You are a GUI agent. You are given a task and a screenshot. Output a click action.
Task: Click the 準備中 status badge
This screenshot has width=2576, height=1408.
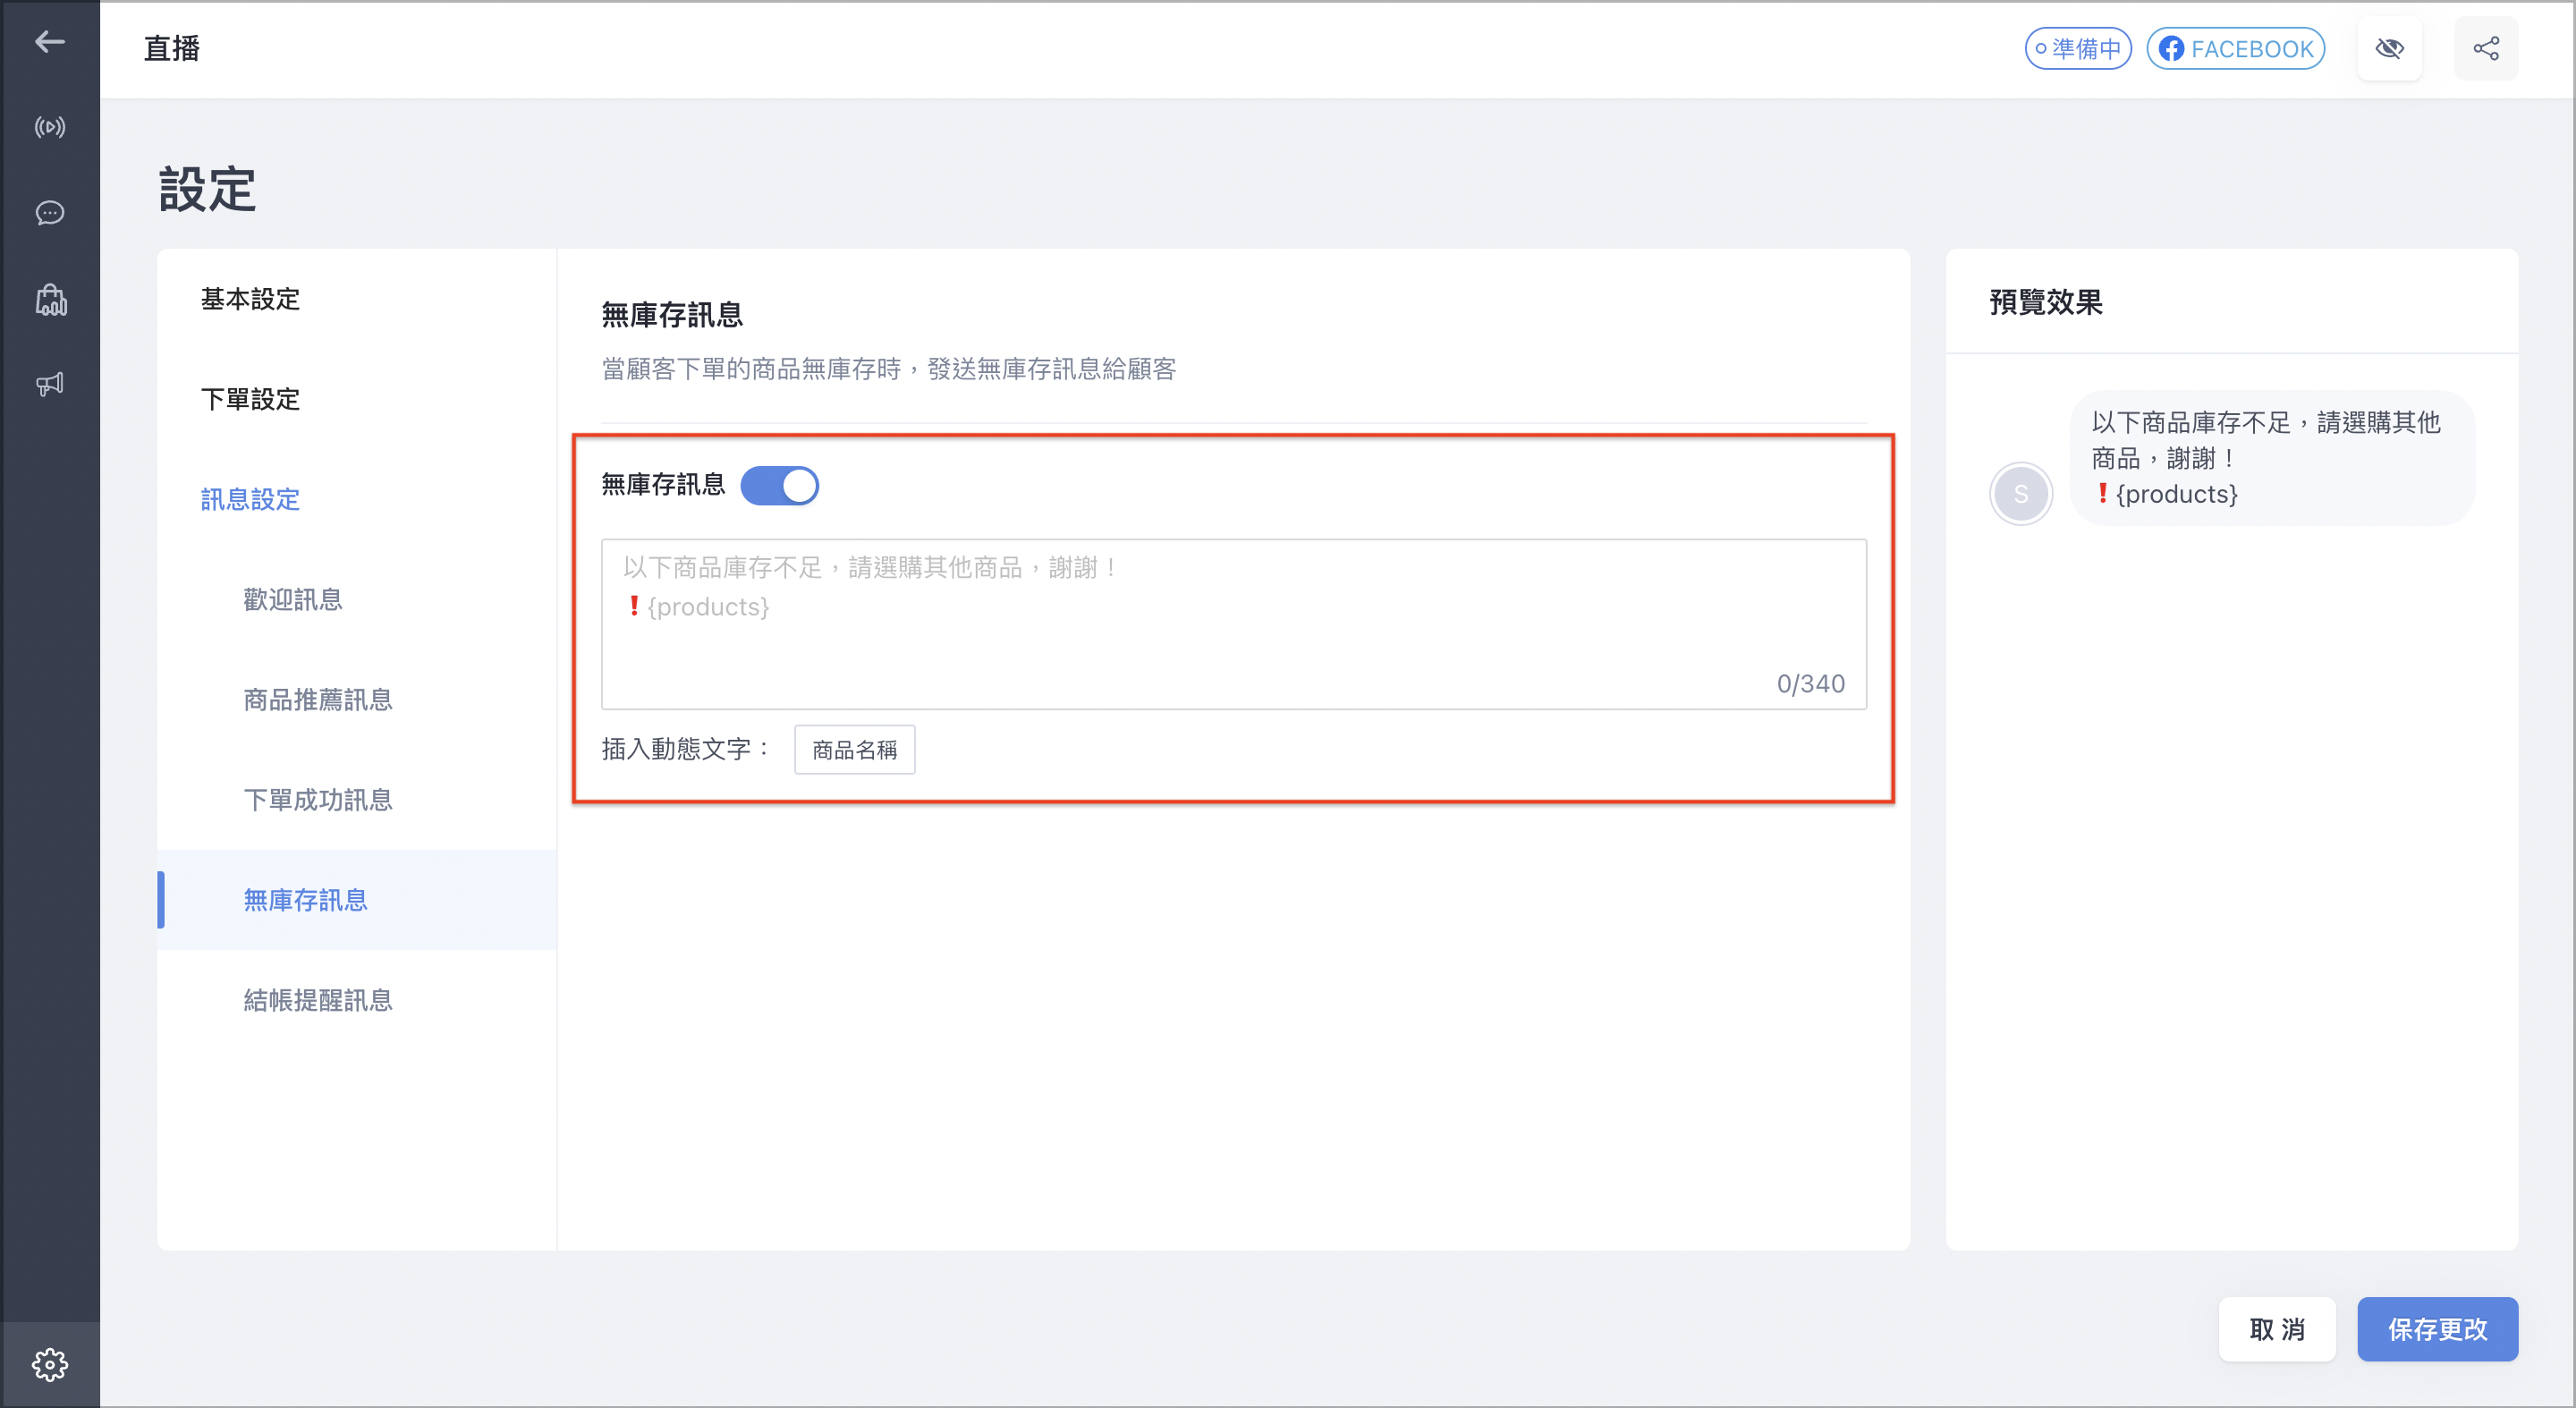tap(2078, 49)
